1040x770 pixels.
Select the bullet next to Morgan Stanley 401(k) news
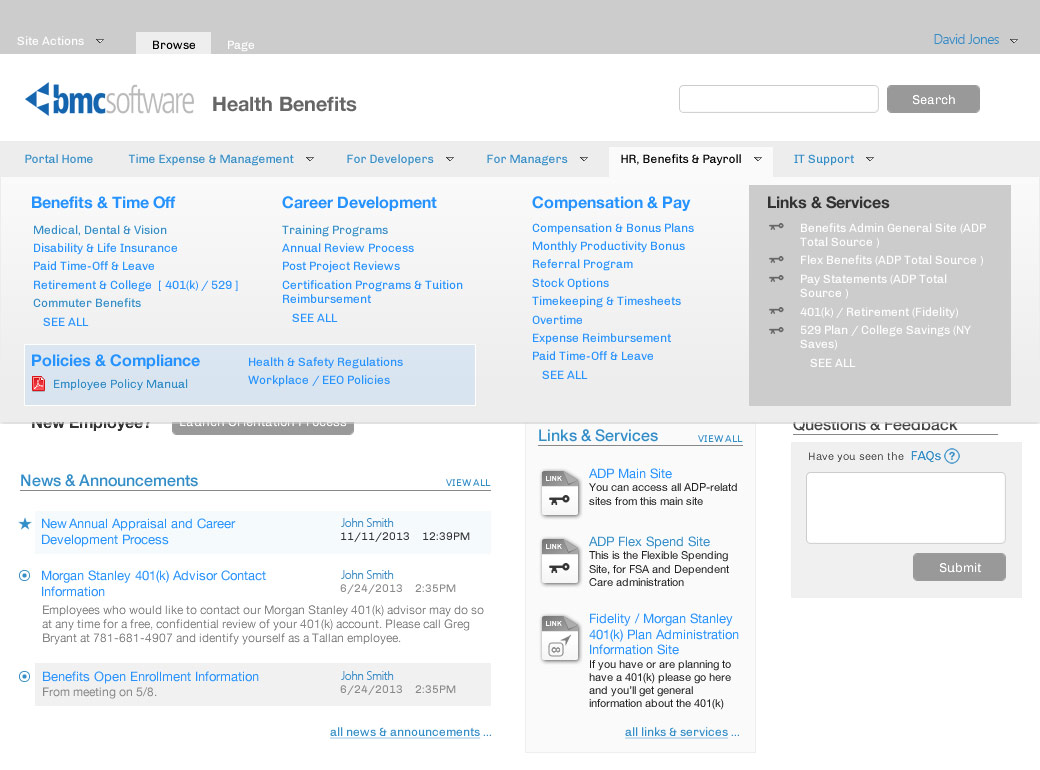(25, 575)
